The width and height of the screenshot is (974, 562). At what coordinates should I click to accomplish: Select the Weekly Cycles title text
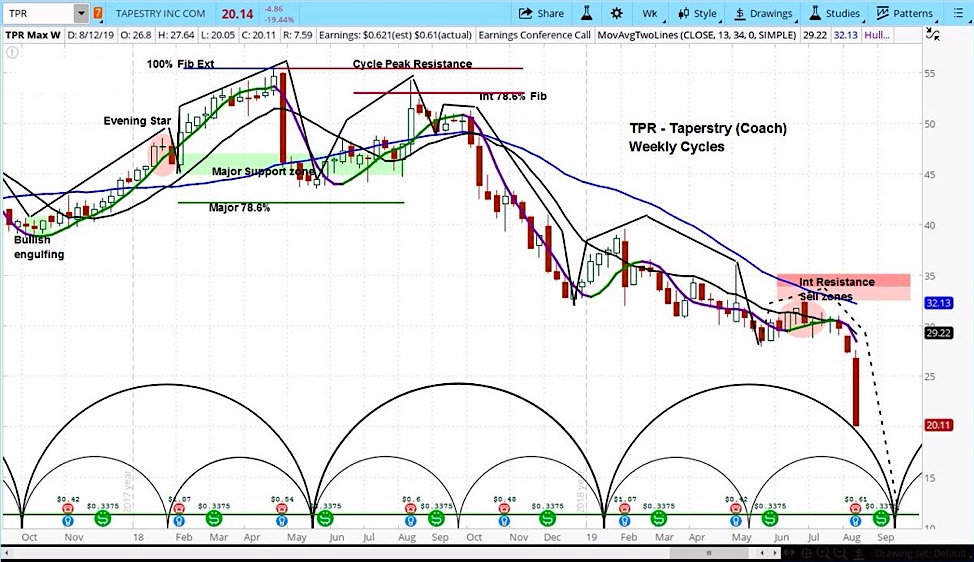pos(676,147)
